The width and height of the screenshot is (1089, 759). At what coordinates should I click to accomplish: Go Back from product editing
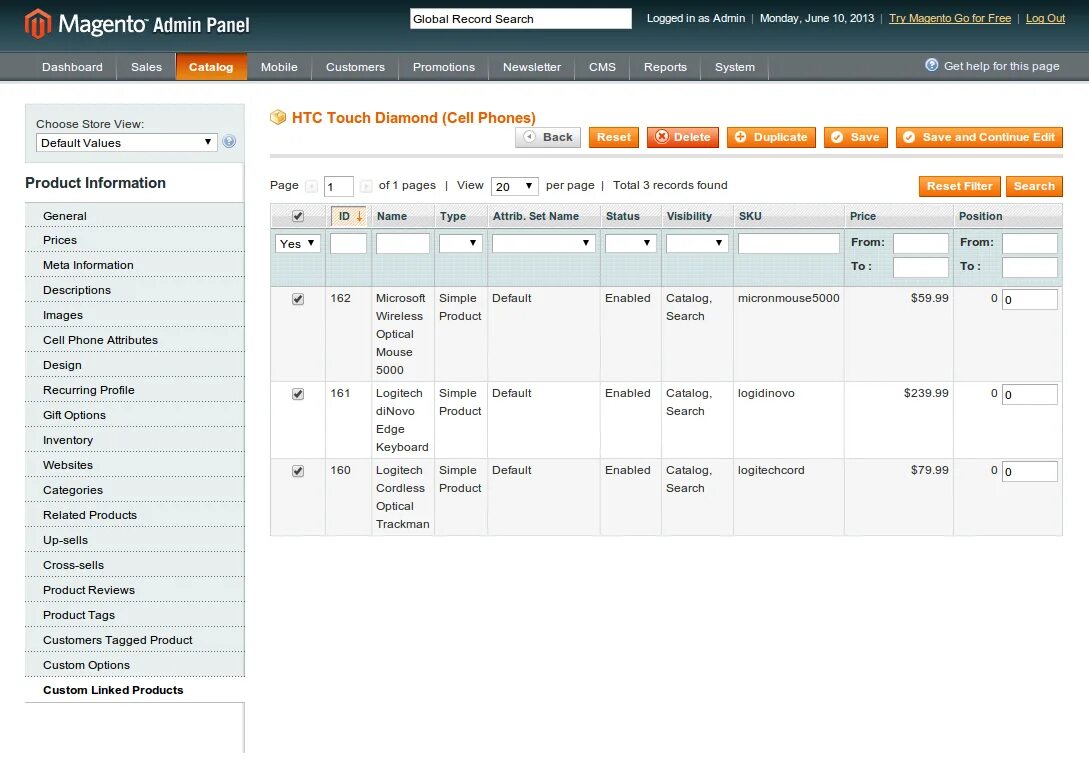547,137
